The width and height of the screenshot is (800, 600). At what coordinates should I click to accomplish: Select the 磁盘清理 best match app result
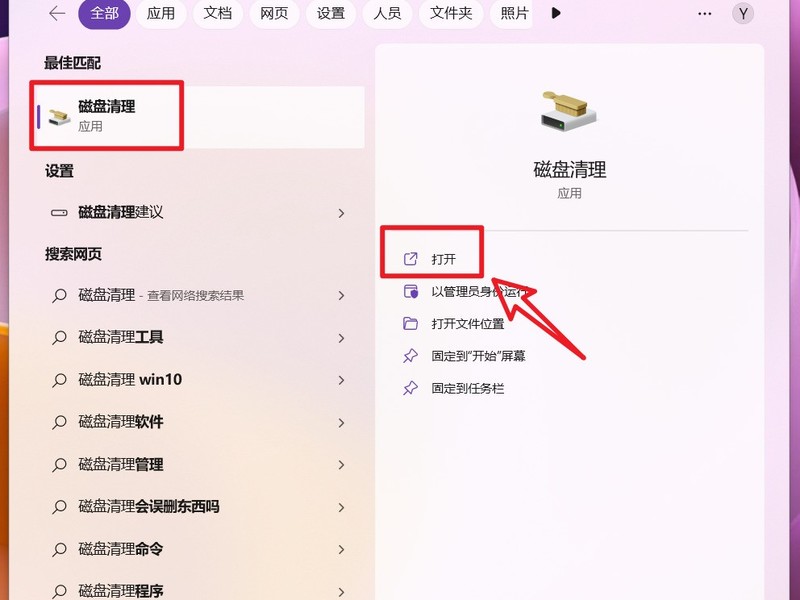(201, 117)
